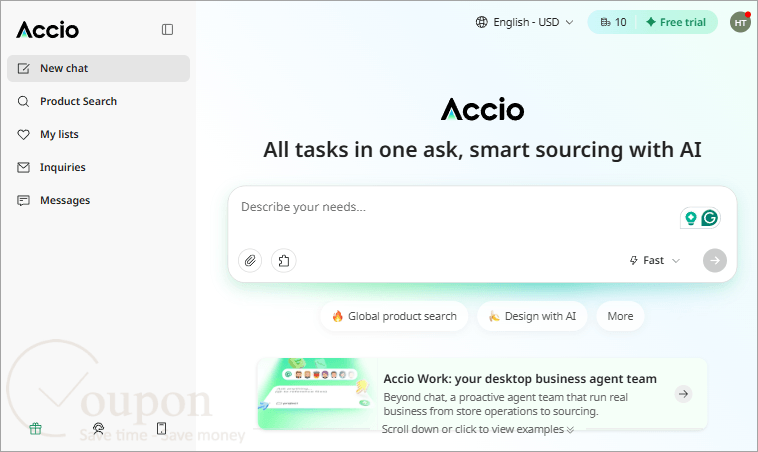The image size is (758, 452).
Task: Submit the prompt with the arrow button
Action: click(x=714, y=261)
